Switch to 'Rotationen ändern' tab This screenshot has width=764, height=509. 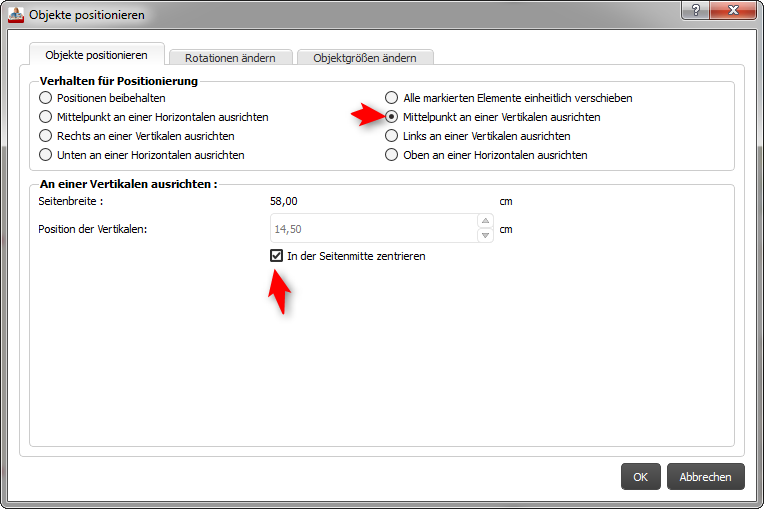(x=230, y=58)
